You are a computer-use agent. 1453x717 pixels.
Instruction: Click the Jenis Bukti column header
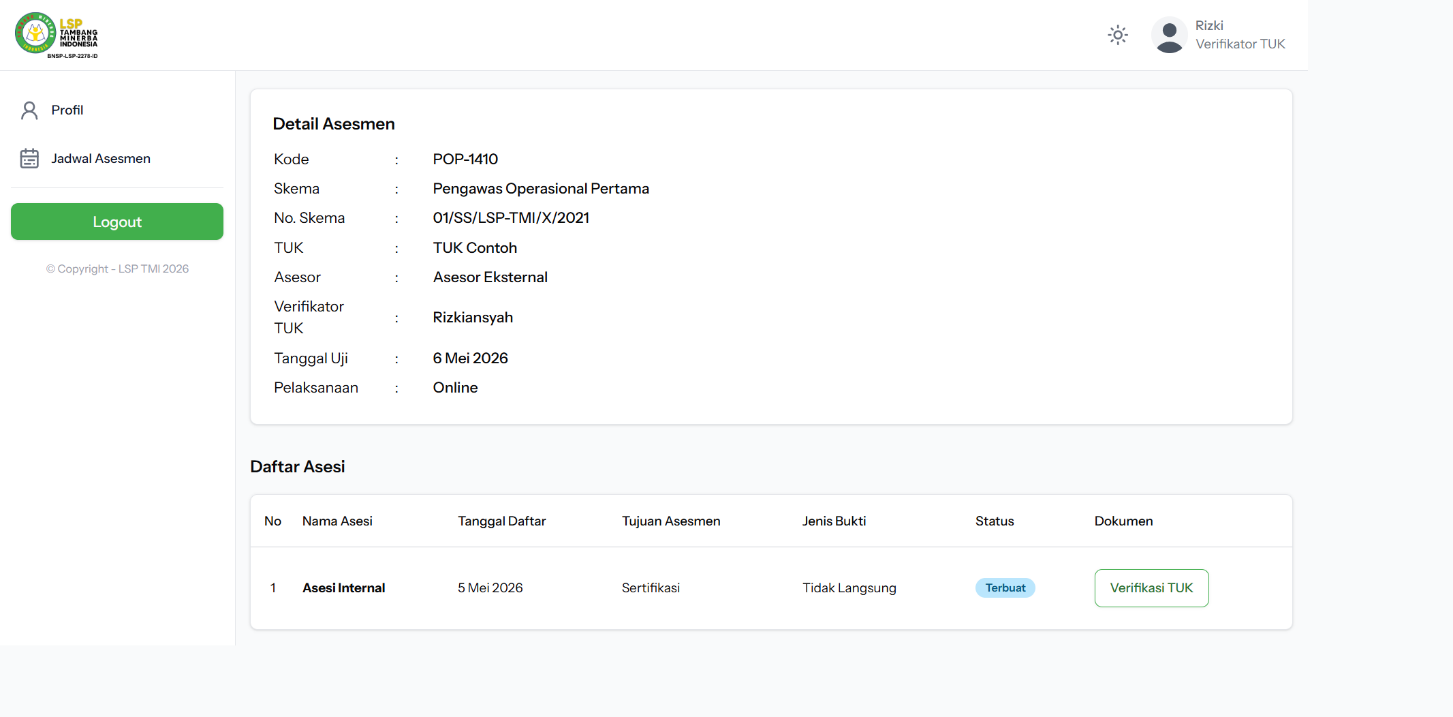pos(834,521)
